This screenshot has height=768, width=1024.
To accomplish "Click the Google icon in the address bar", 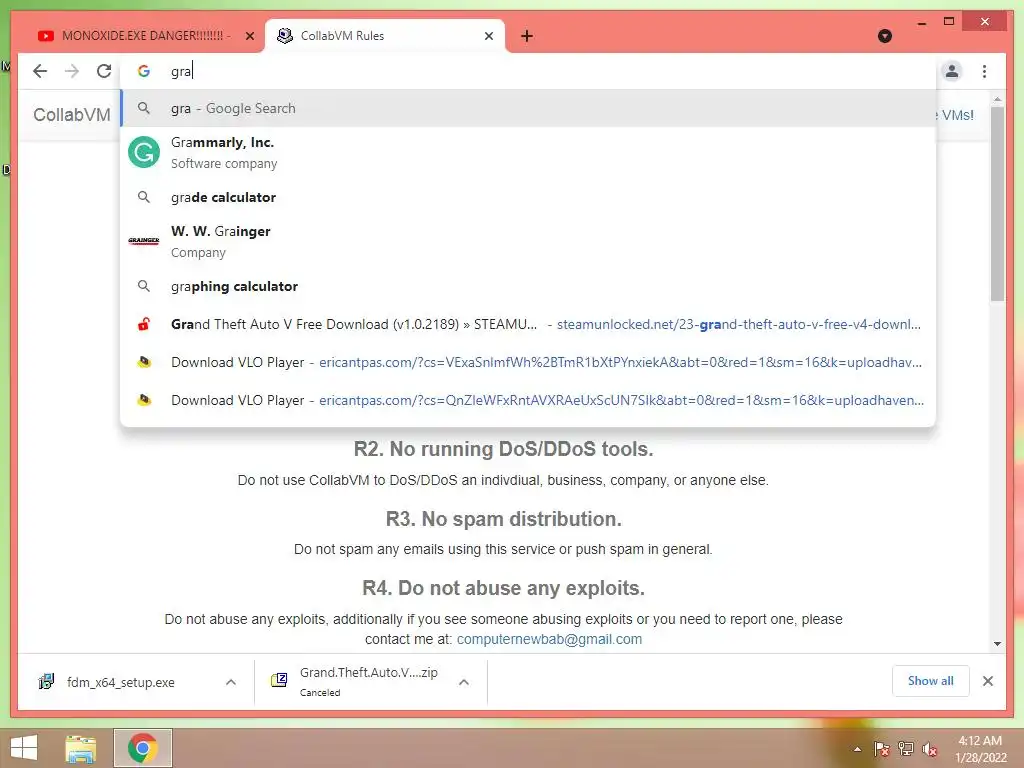I will click(144, 71).
